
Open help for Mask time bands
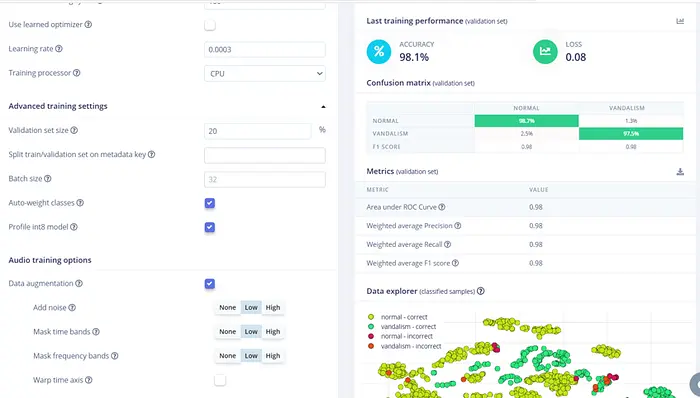(x=96, y=332)
